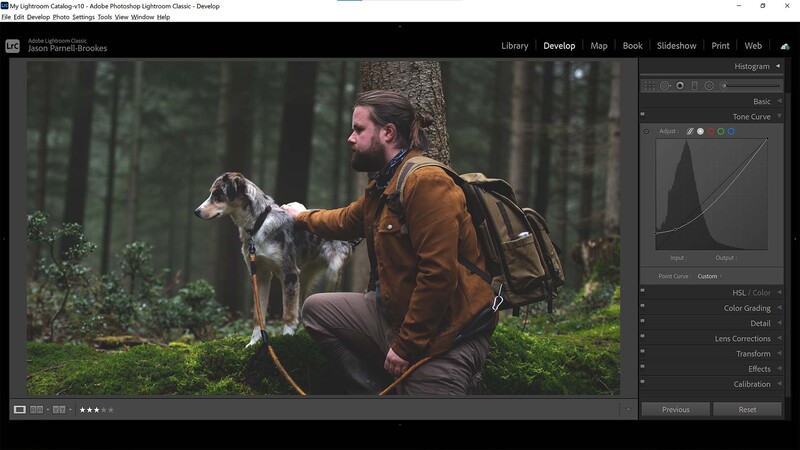
Task: Choose the parametric curve adjust icon
Action: tap(690, 131)
